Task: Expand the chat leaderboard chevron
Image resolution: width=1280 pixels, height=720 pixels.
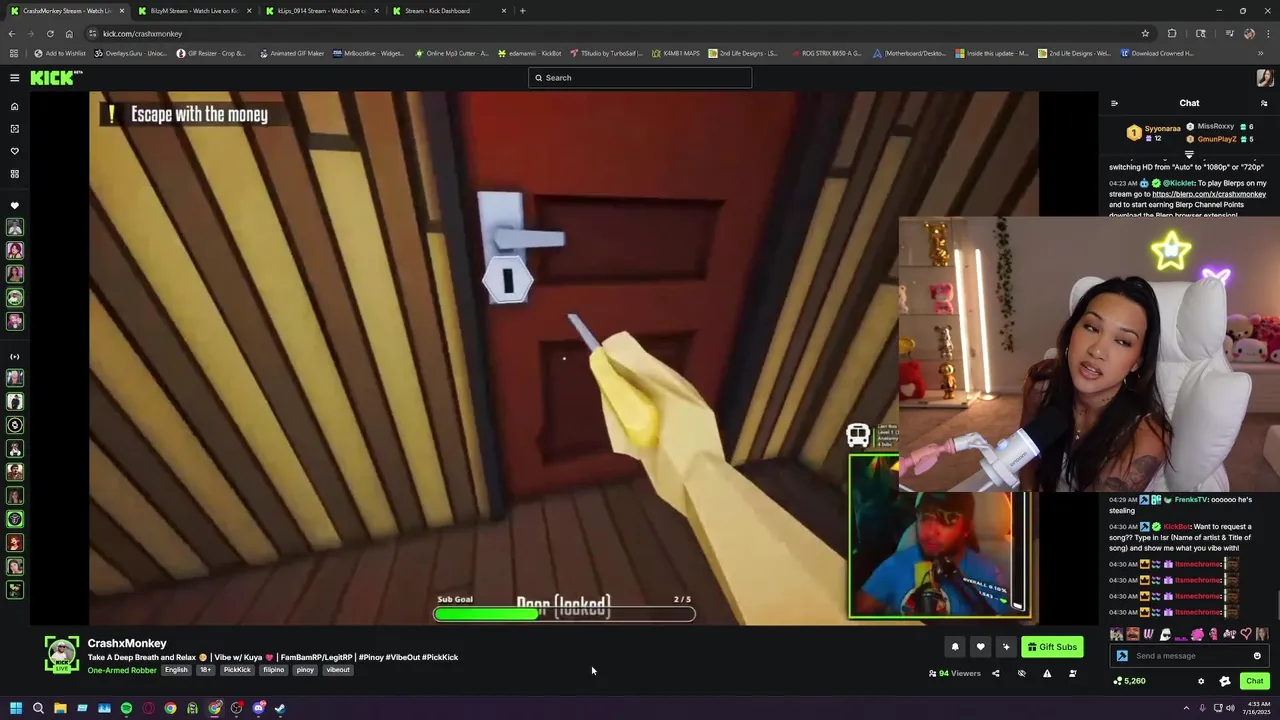Action: tap(1189, 155)
